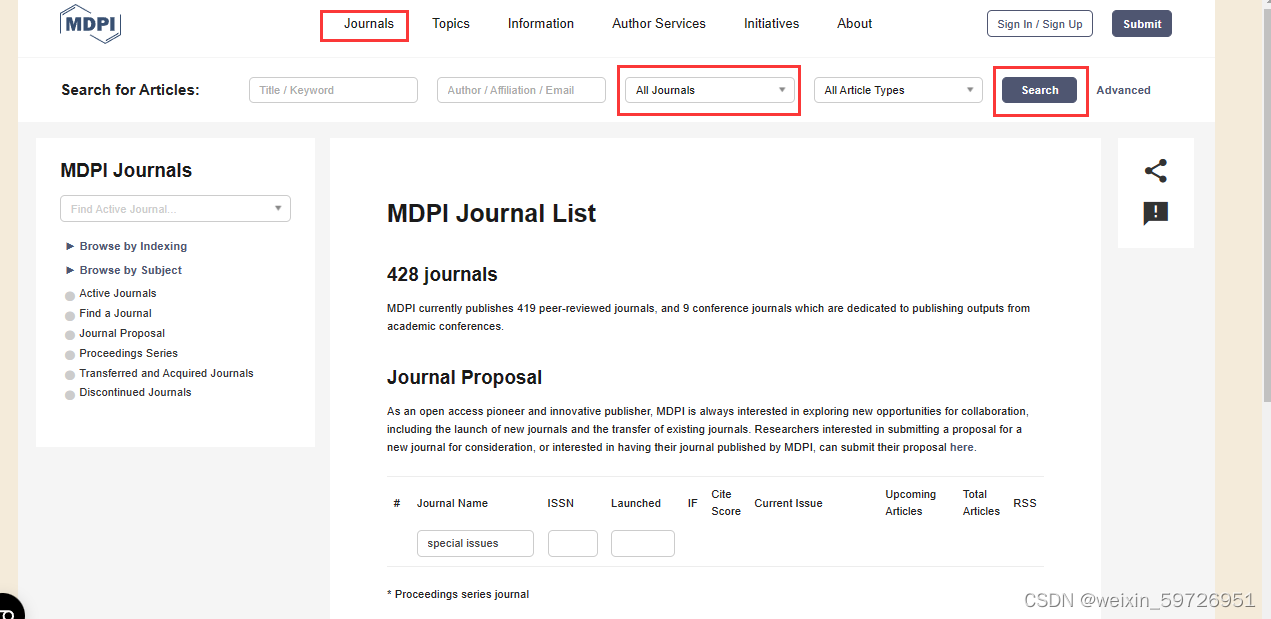Open the All Article Types dropdown

click(898, 90)
